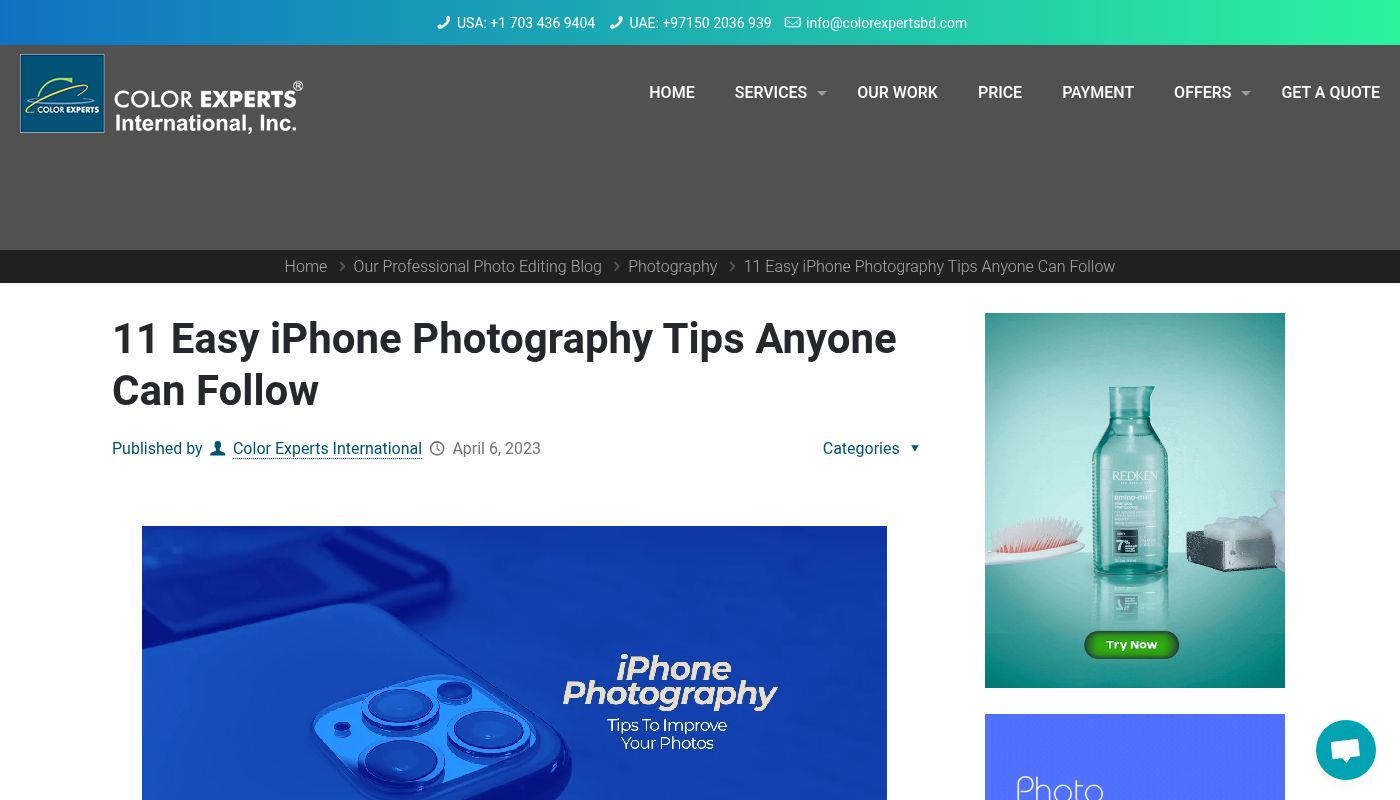
Task: Click the info@colorexpertsbd.com email address
Action: tap(886, 23)
